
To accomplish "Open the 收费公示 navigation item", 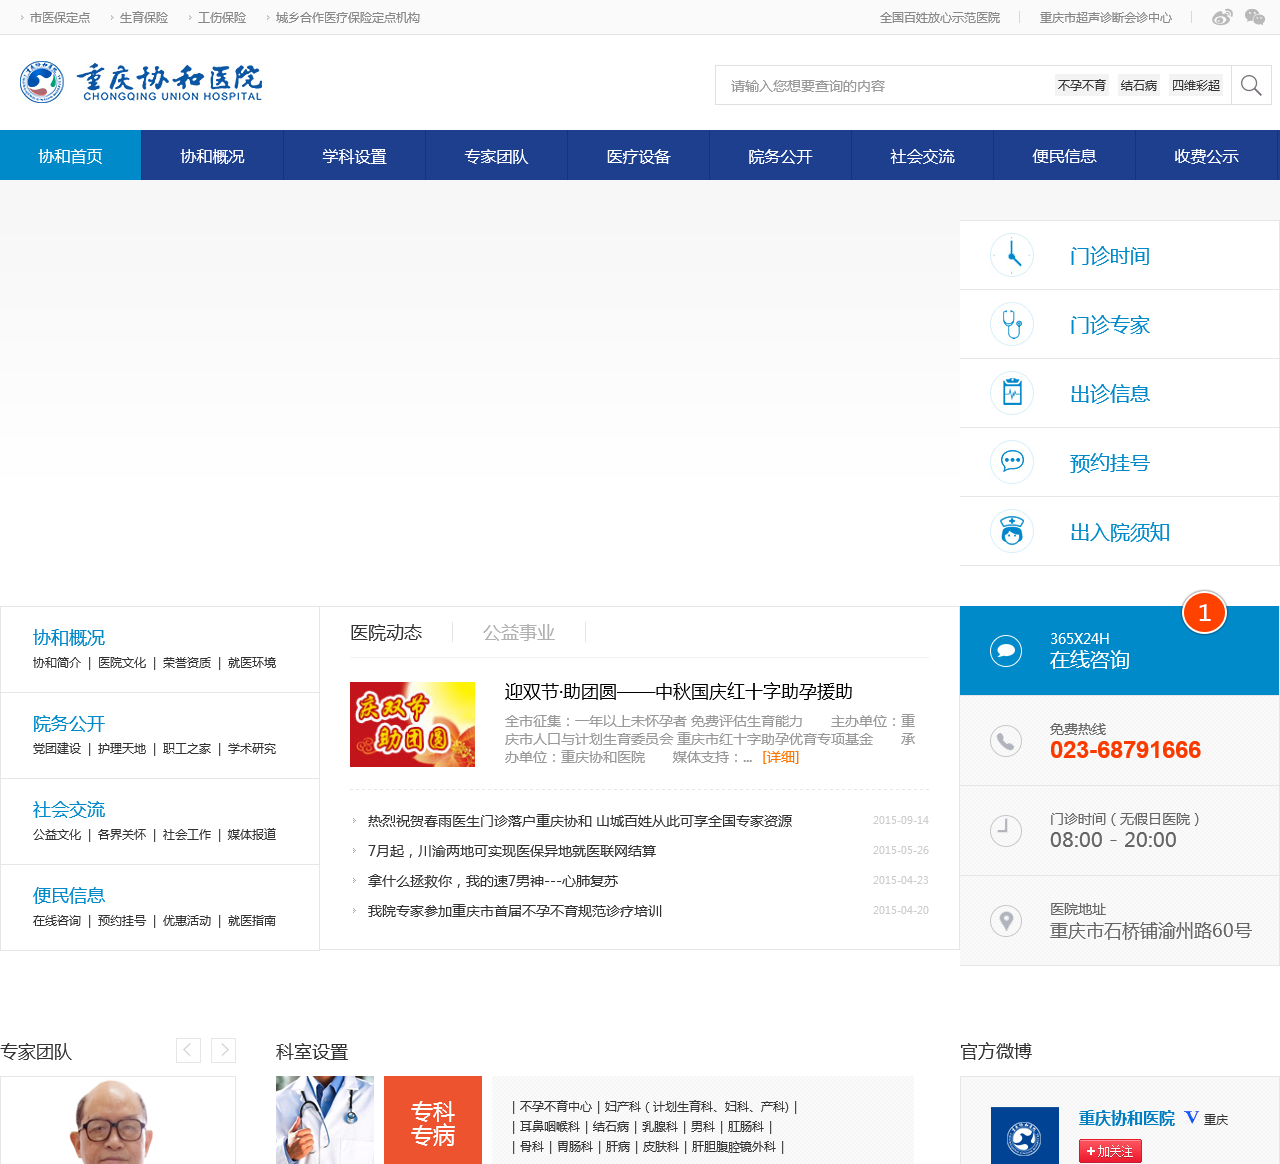I will click(1207, 156).
